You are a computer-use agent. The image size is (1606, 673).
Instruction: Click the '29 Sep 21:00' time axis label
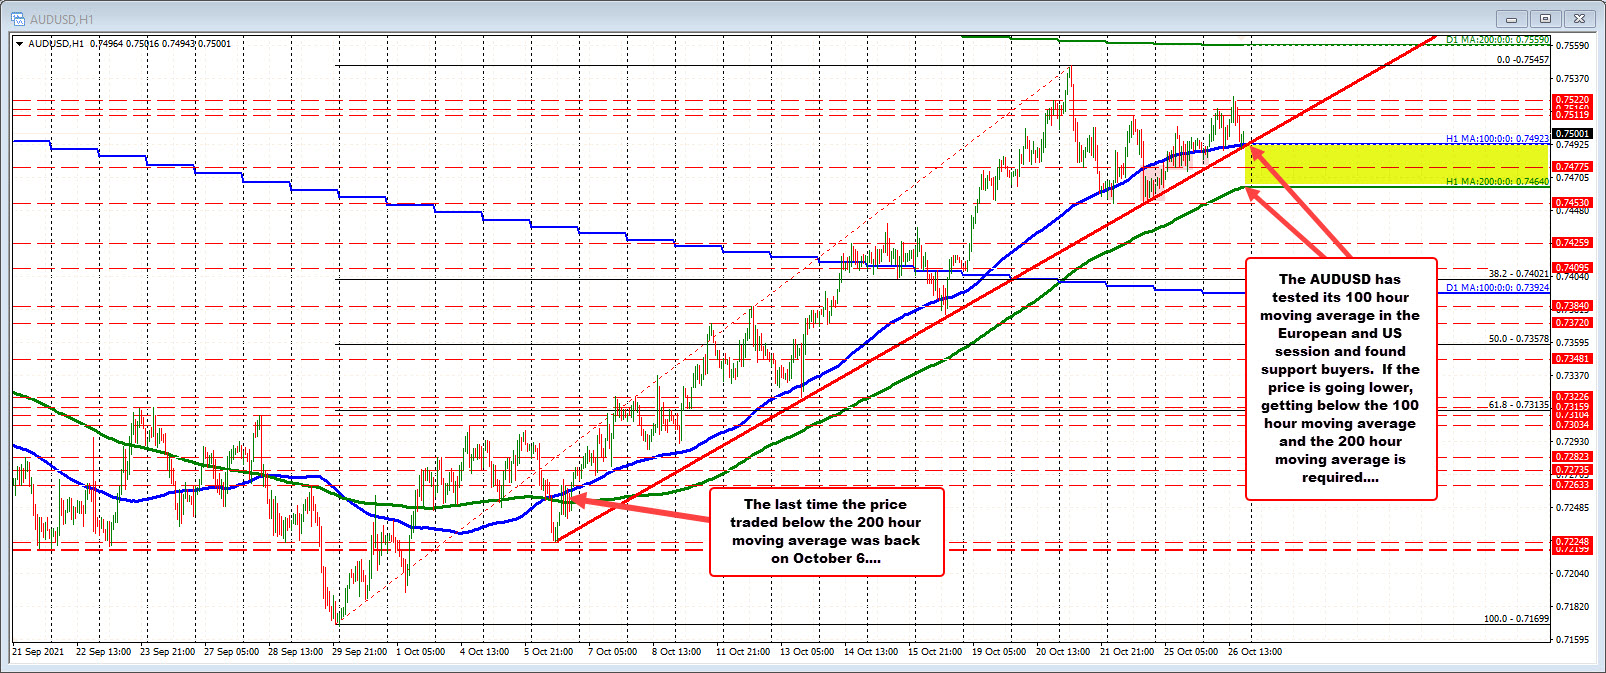tap(360, 652)
